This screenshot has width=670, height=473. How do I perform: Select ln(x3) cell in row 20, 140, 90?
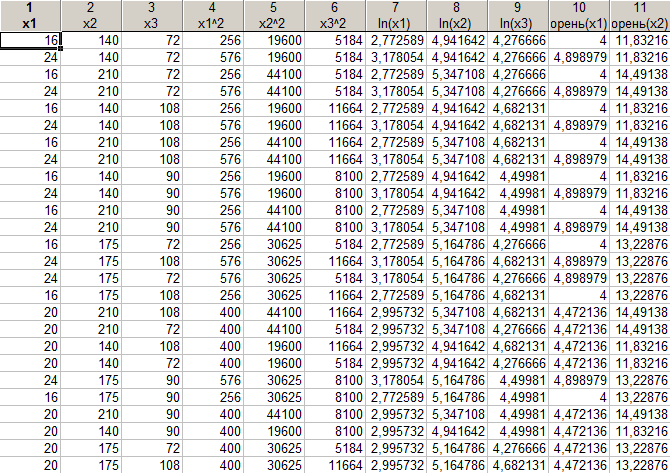(518, 431)
